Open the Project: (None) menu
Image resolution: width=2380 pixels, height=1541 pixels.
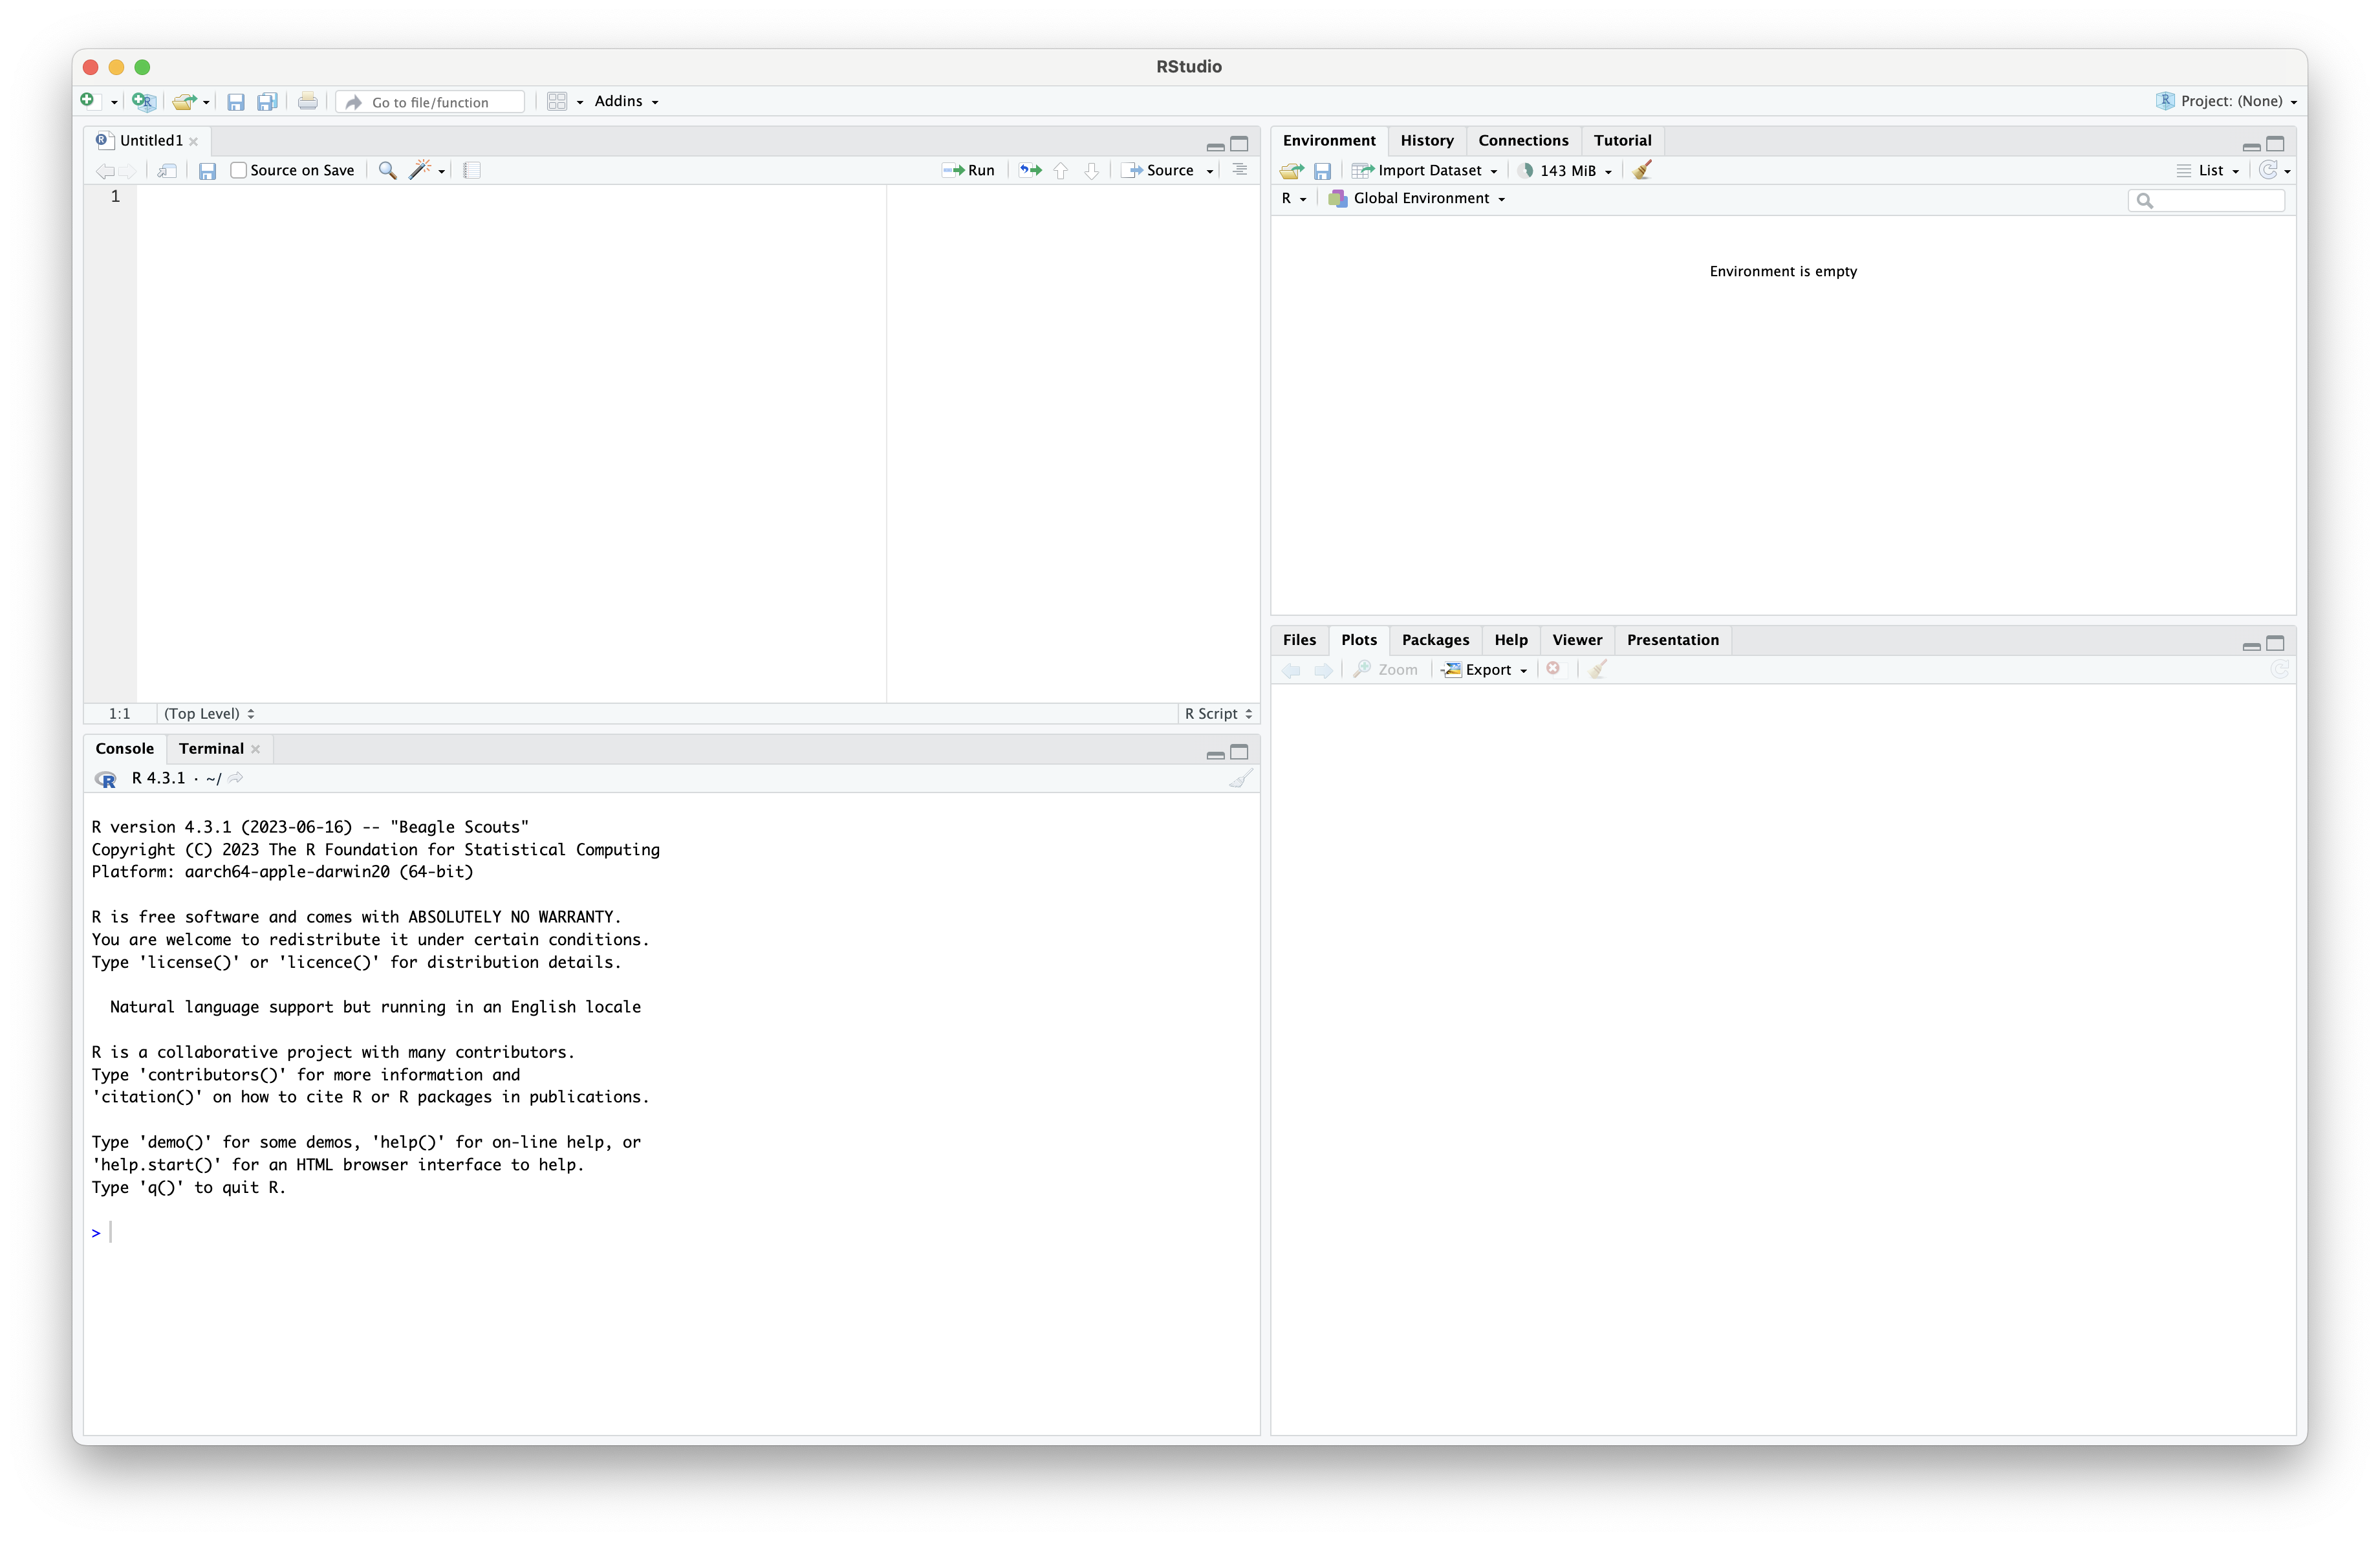(x=2226, y=101)
